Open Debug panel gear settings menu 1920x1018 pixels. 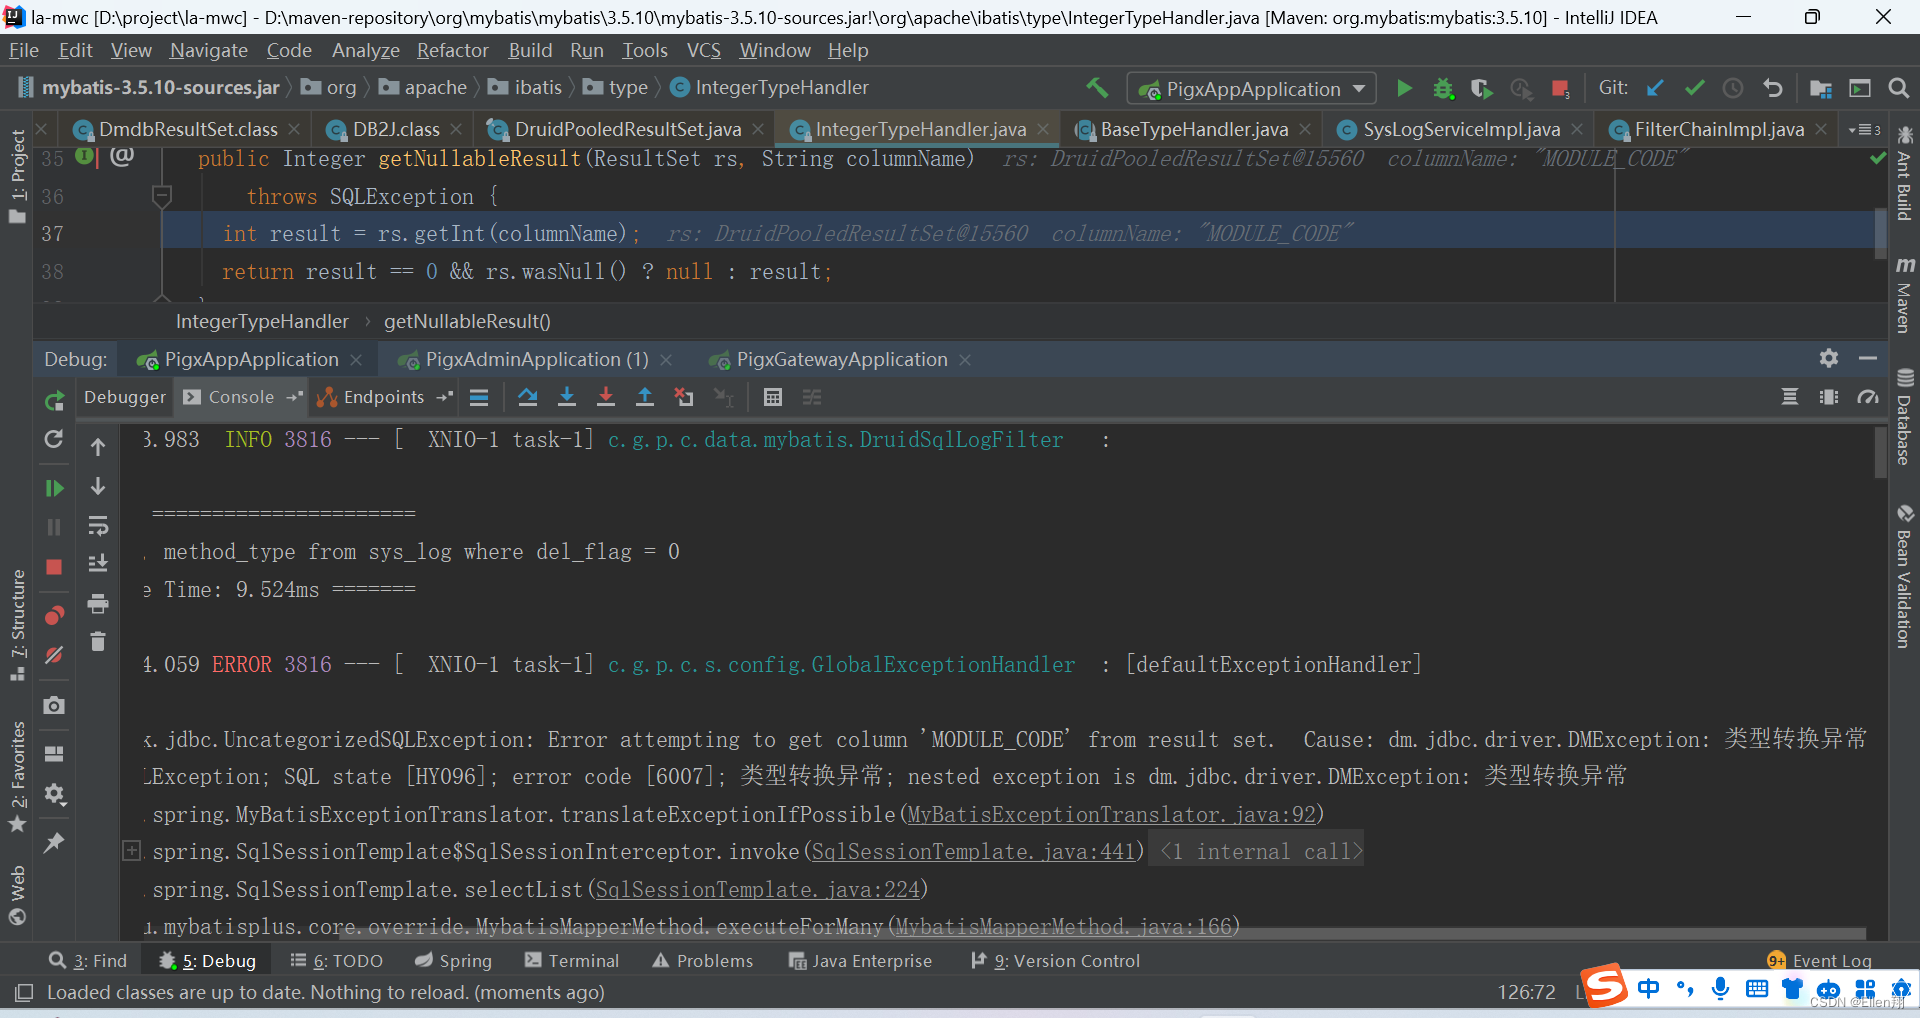[1829, 358]
